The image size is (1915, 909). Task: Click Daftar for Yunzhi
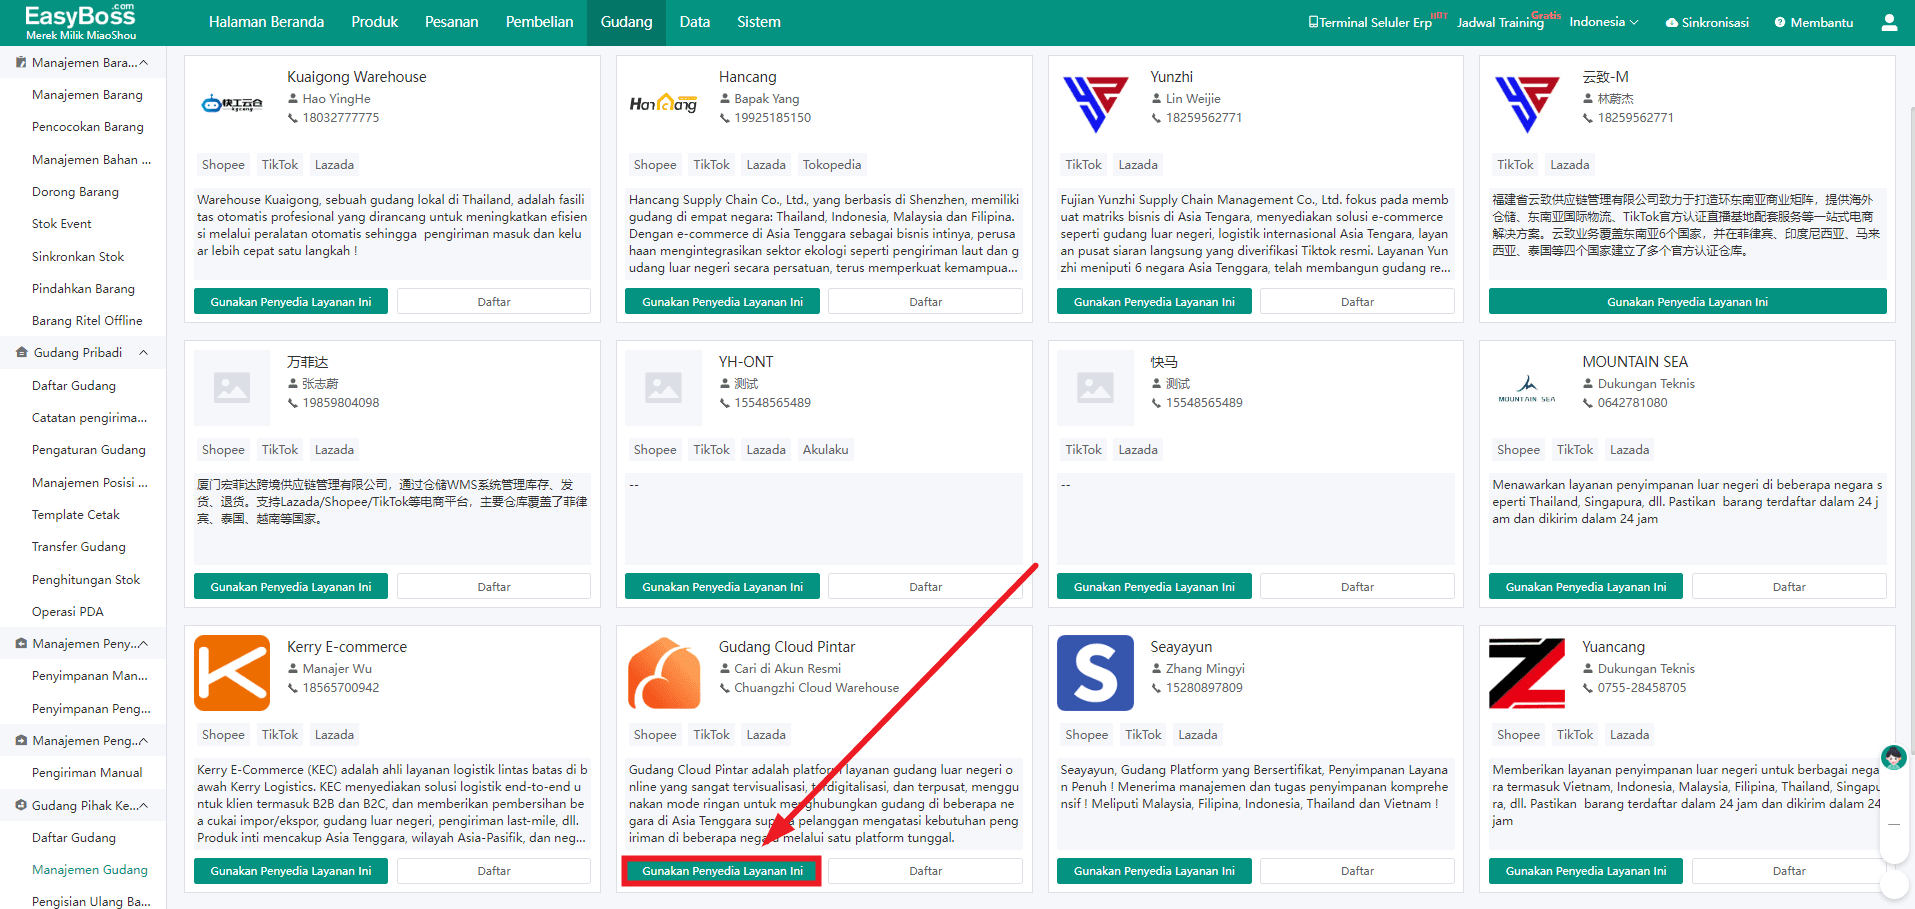pos(1357,301)
